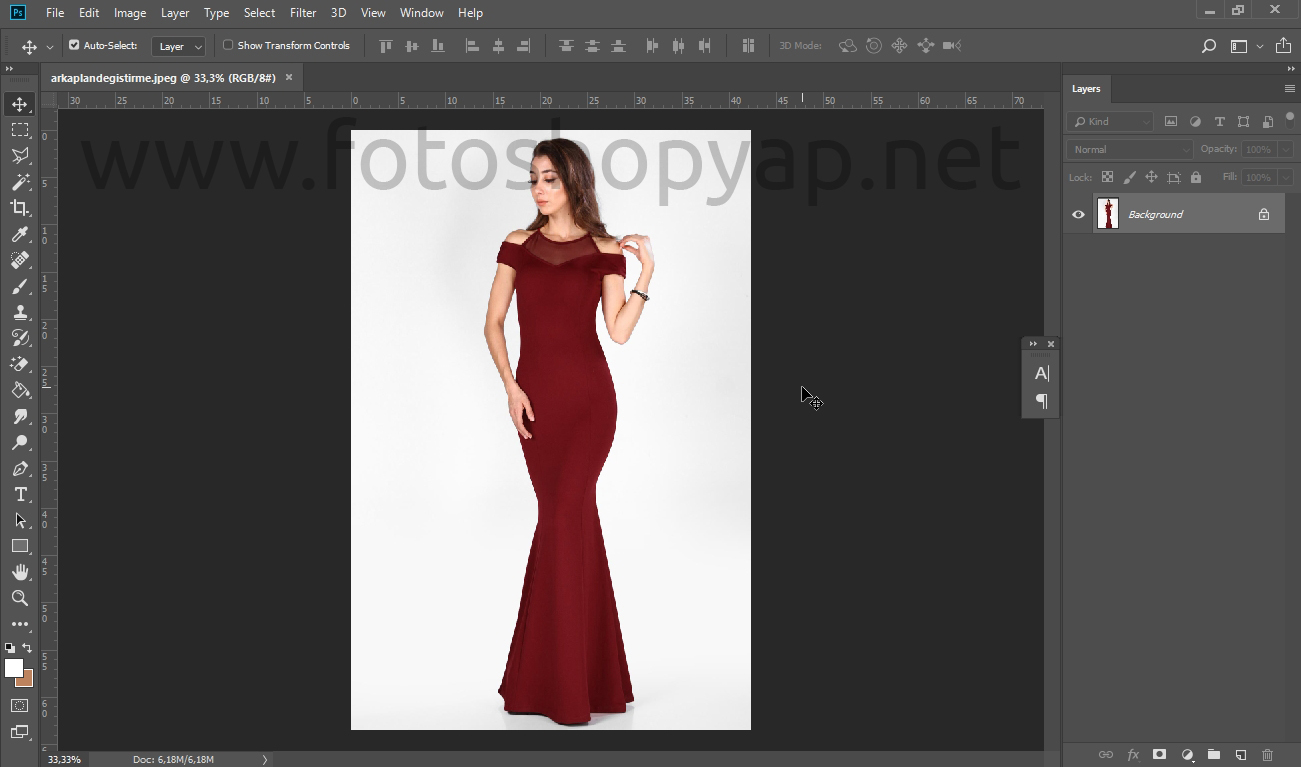Toggle lock position in Layers panel
This screenshot has height=767, width=1301.
[x=1151, y=177]
